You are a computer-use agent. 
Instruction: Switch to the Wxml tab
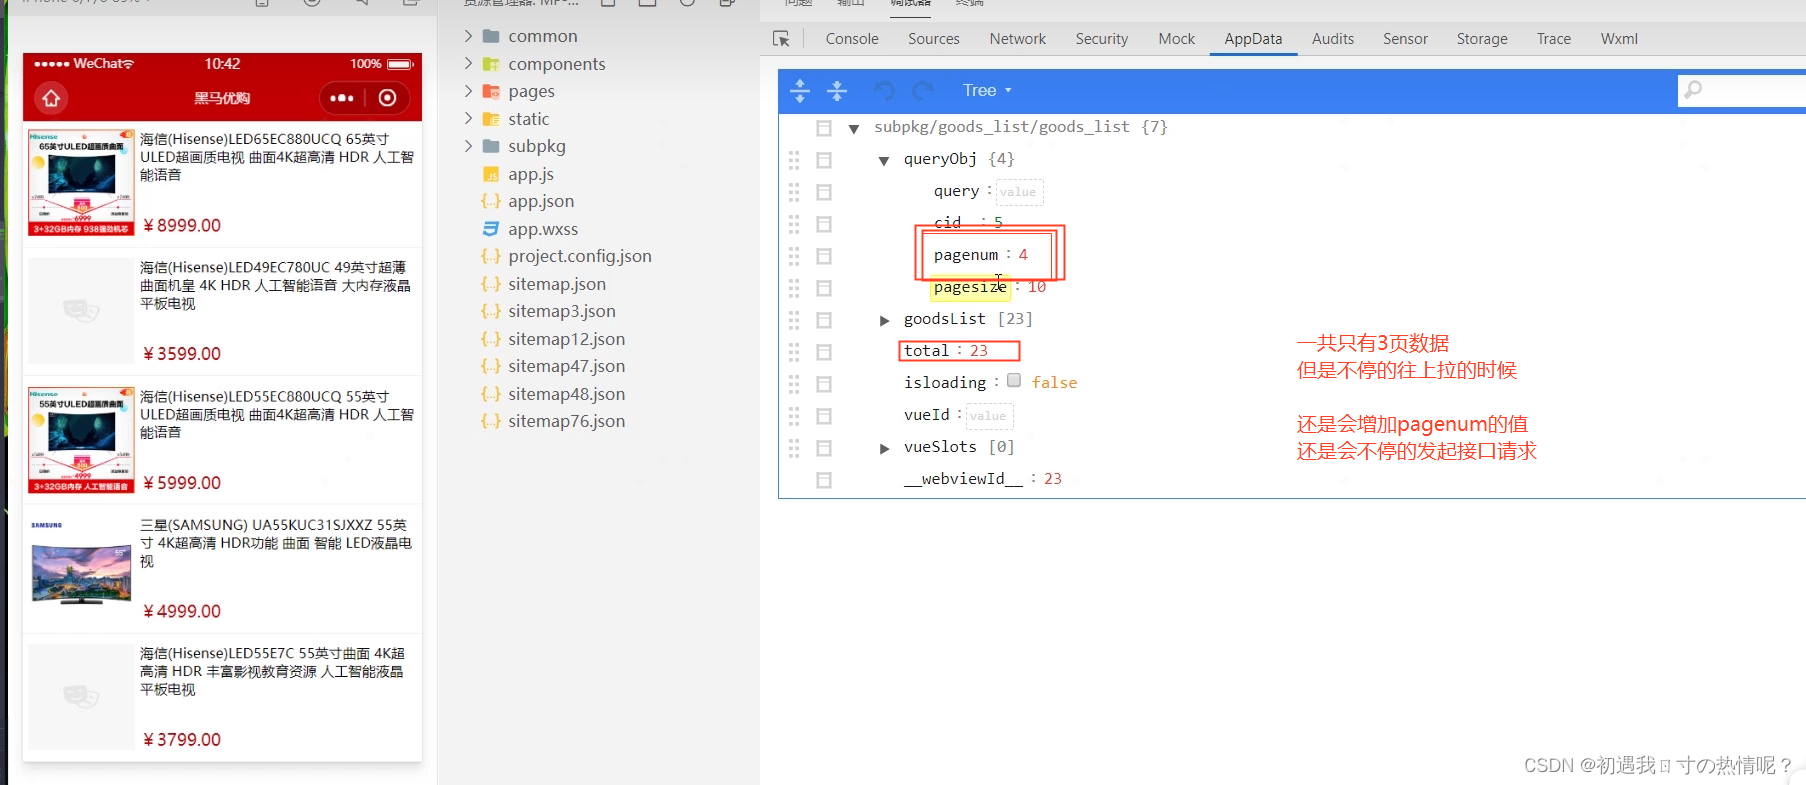[1619, 39]
